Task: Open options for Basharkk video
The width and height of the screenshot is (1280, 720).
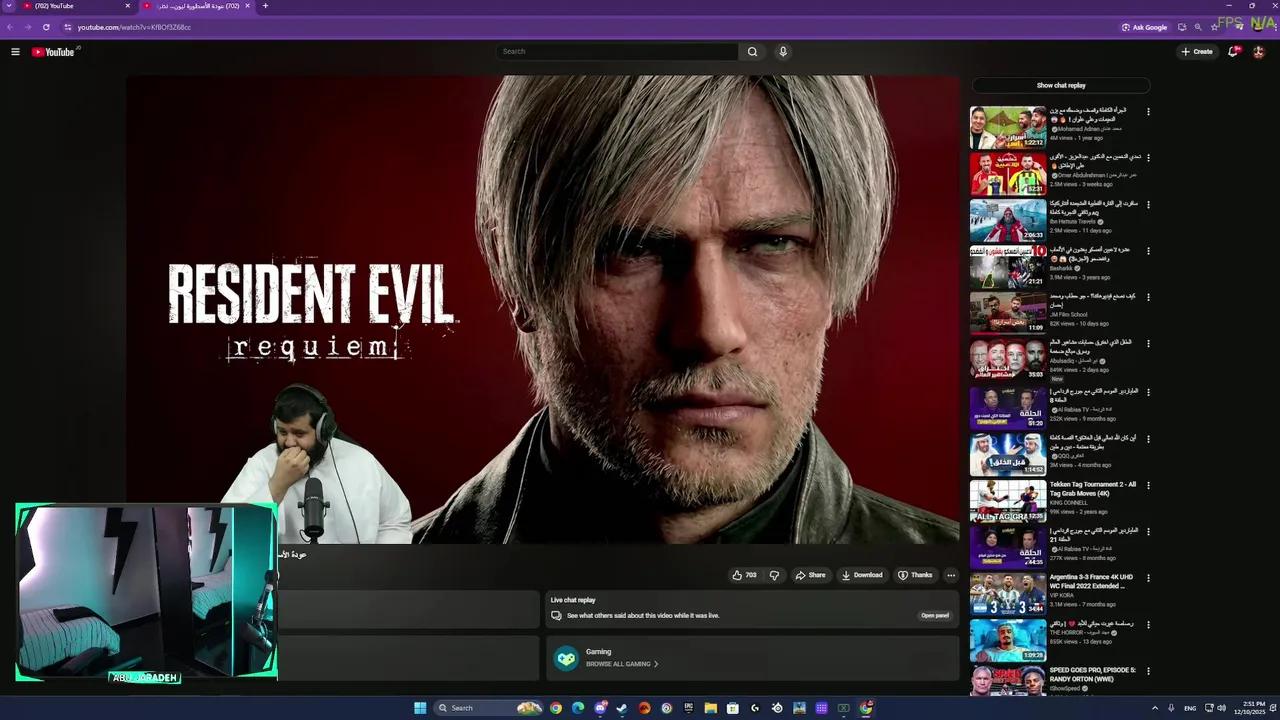Action: 1148,251
